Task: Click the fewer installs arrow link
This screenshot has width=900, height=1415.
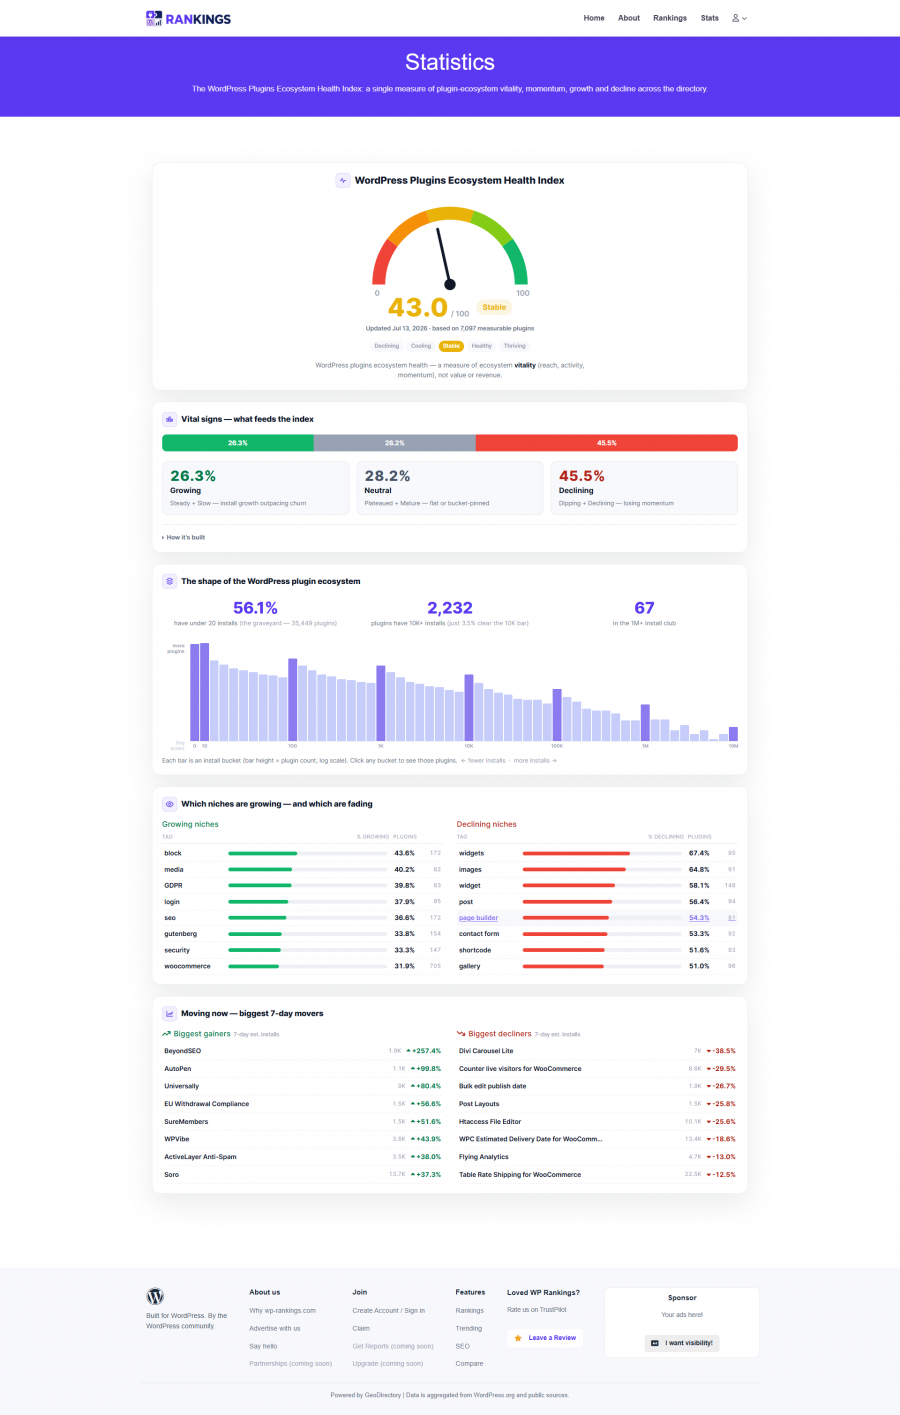Action: click(483, 760)
